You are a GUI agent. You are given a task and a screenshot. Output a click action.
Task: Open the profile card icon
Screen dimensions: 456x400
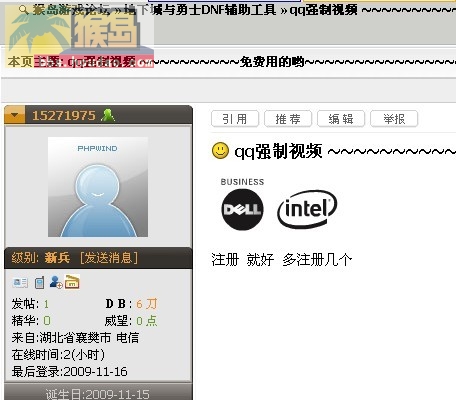tap(20, 283)
